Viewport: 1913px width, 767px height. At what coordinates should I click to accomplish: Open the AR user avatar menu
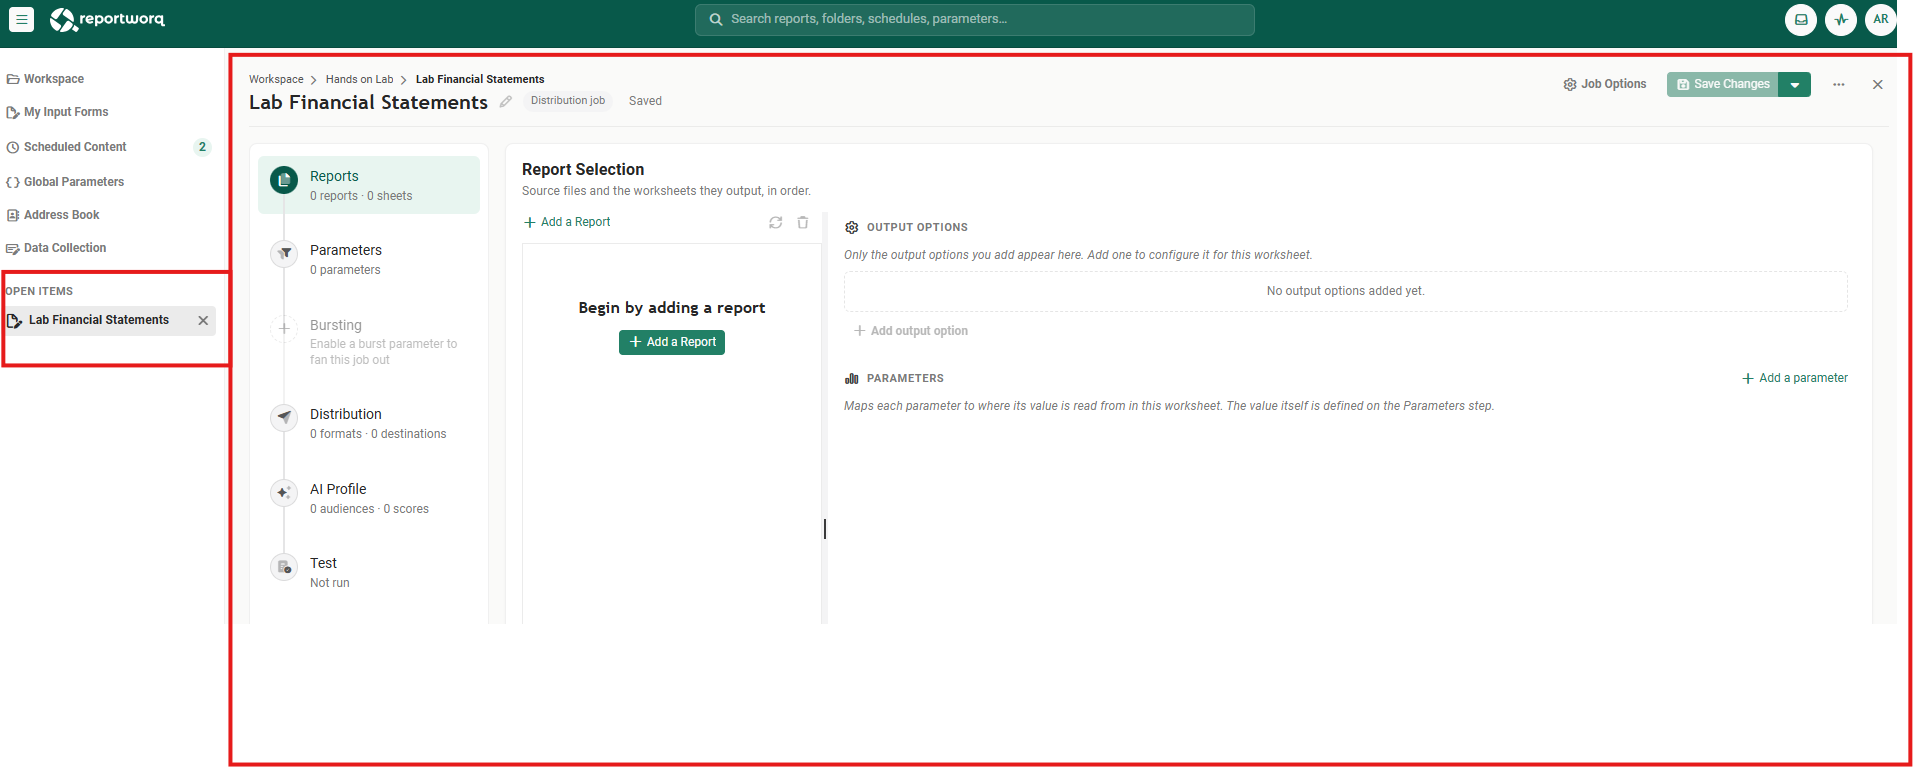click(x=1880, y=19)
